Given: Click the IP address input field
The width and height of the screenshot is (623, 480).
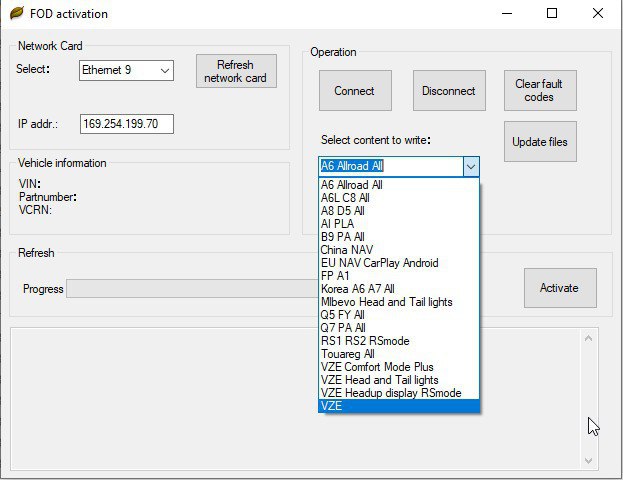Looking at the screenshot, I should pos(127,124).
